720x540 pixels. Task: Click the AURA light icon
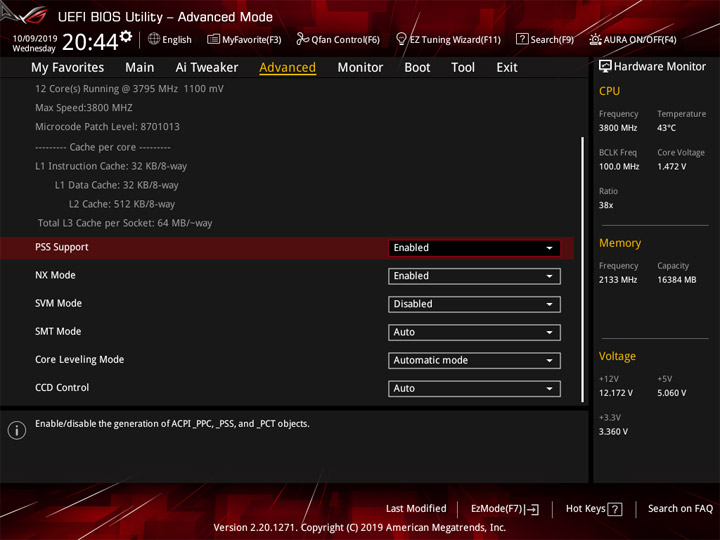(x=595, y=39)
